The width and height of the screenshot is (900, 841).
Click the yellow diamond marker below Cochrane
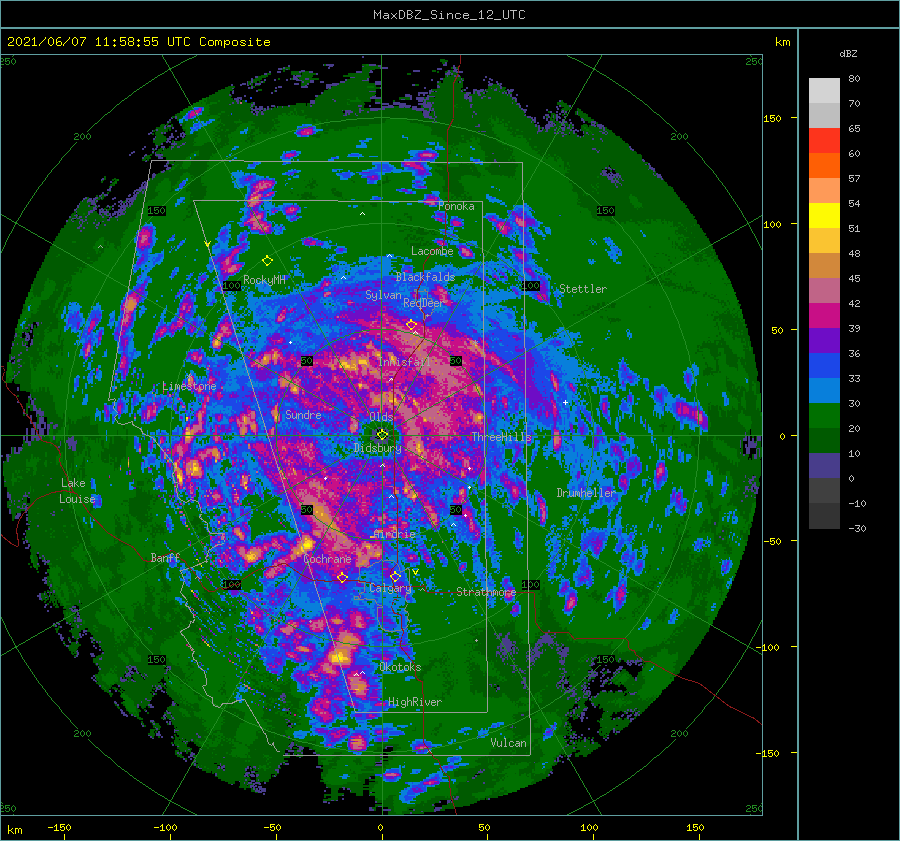pos(342,577)
